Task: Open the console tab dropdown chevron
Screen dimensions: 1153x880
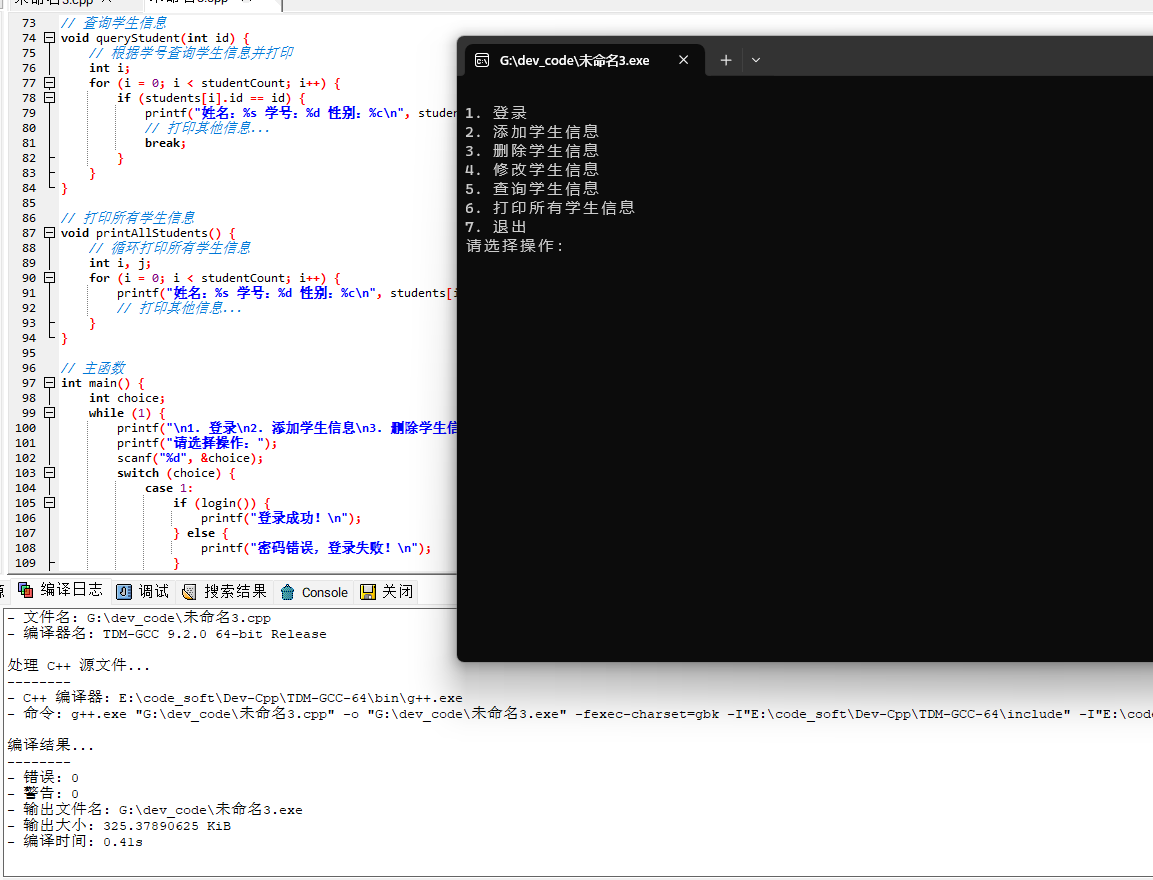Action: [755, 60]
